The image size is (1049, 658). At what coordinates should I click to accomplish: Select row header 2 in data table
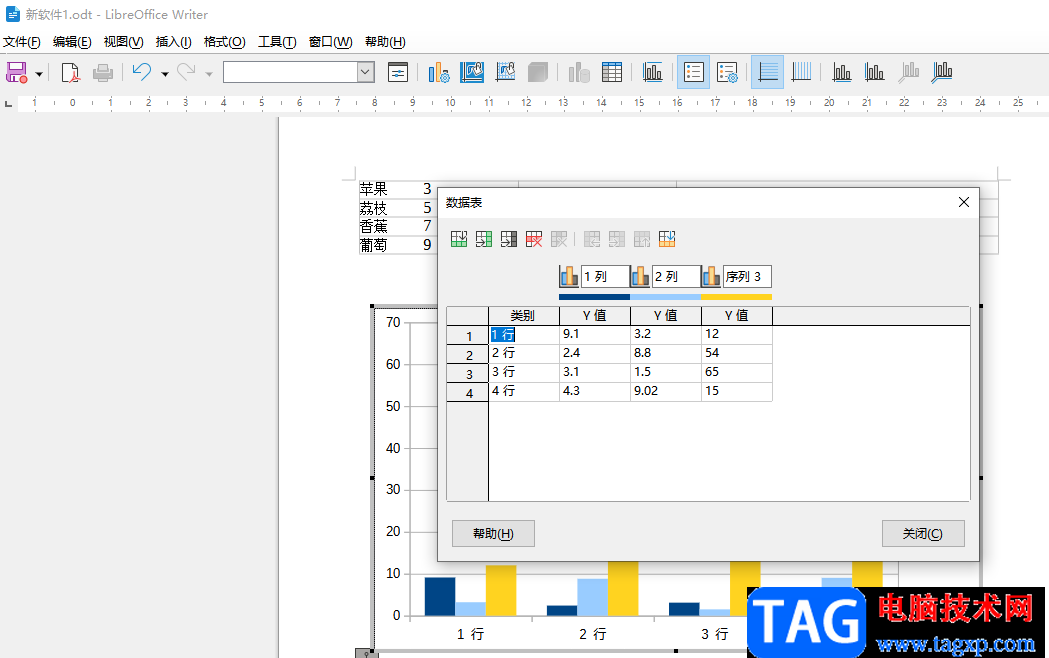point(468,355)
